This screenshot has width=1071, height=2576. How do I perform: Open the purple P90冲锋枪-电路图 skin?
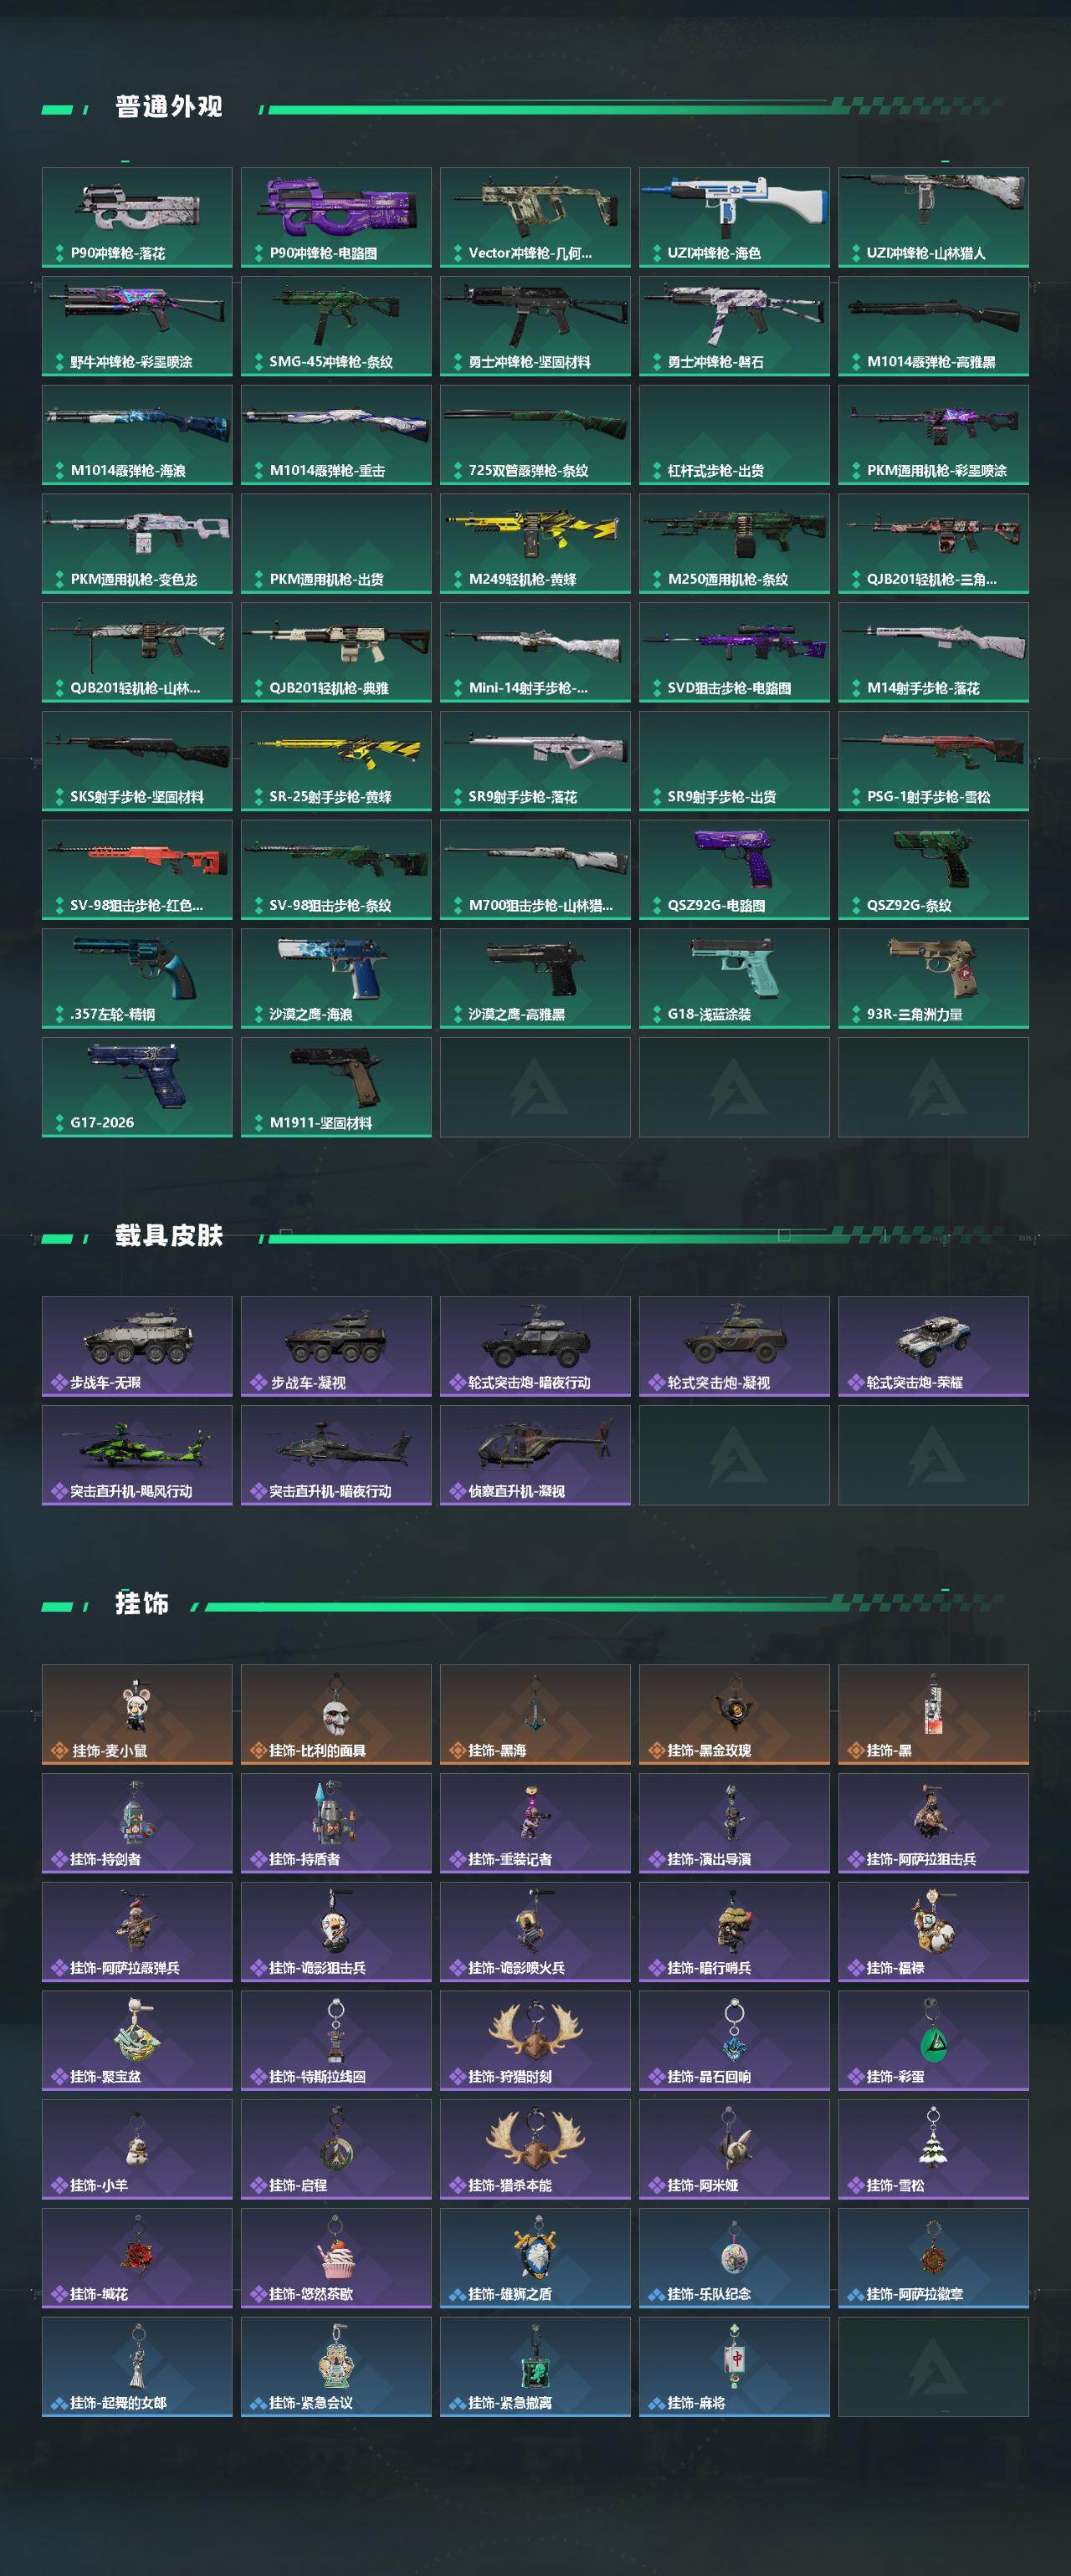pos(336,217)
